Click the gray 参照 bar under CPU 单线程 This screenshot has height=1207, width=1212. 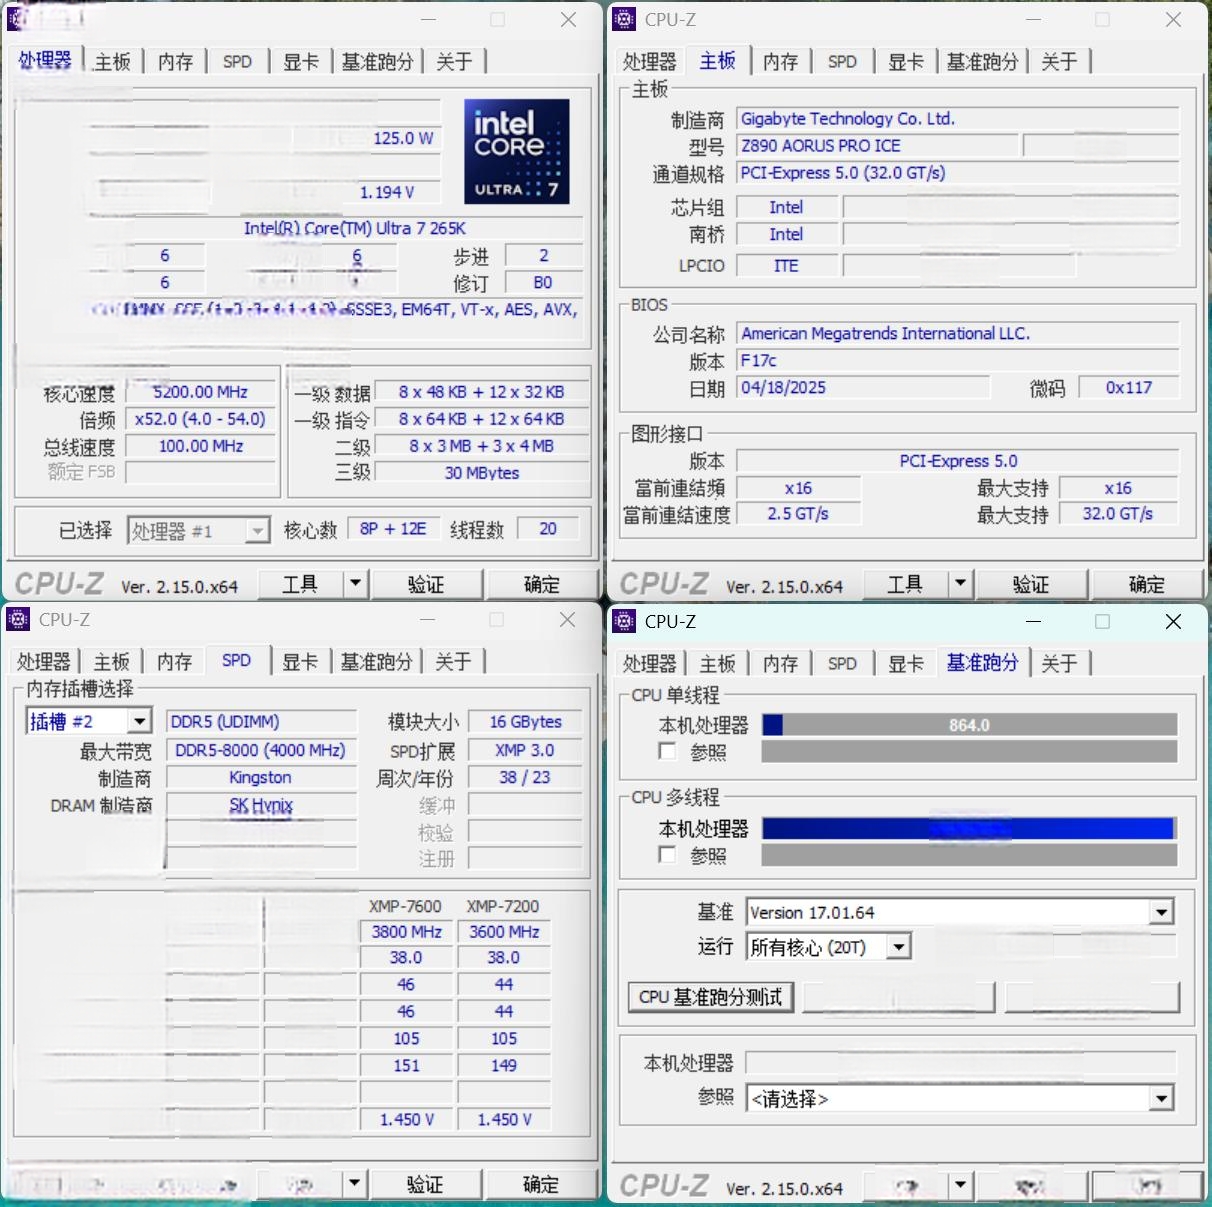(969, 751)
